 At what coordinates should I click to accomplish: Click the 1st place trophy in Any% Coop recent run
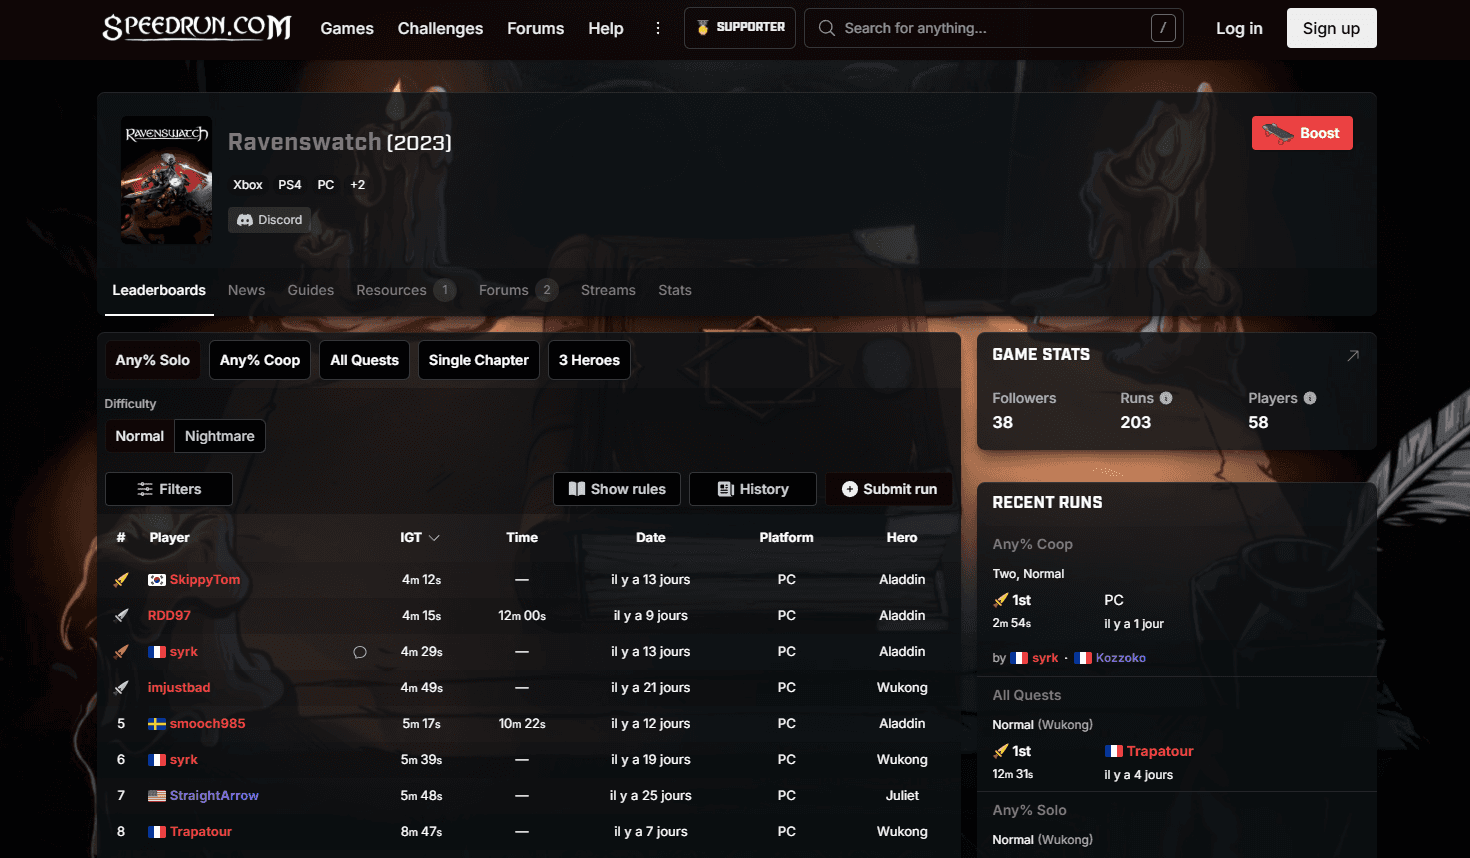(x=1000, y=600)
